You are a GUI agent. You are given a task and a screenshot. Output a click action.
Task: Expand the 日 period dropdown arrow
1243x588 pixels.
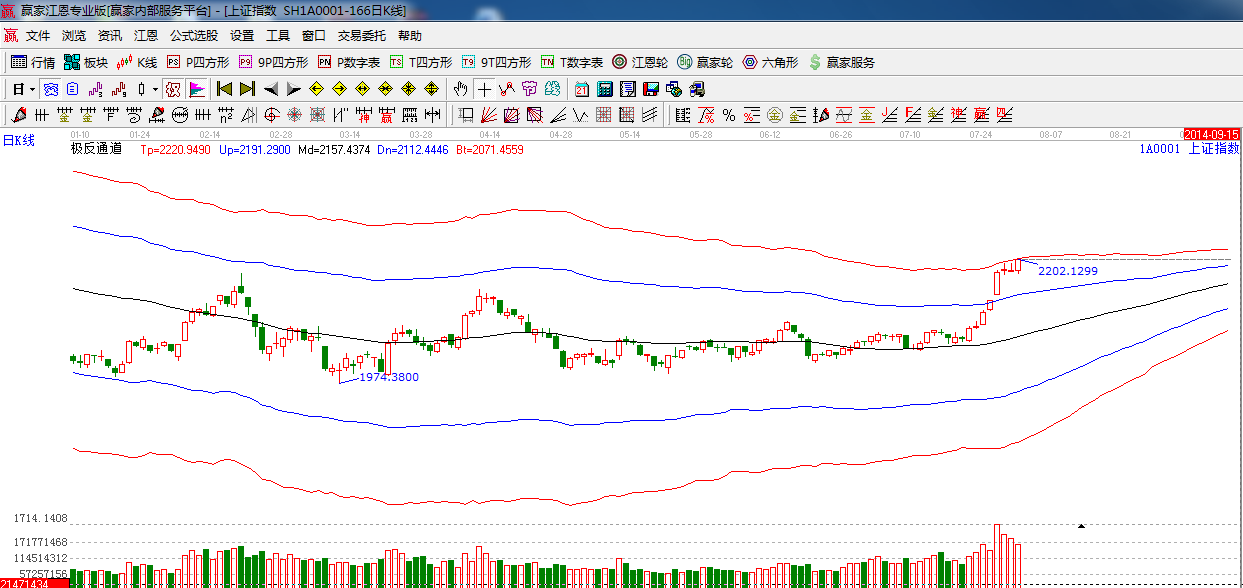click(x=32, y=89)
